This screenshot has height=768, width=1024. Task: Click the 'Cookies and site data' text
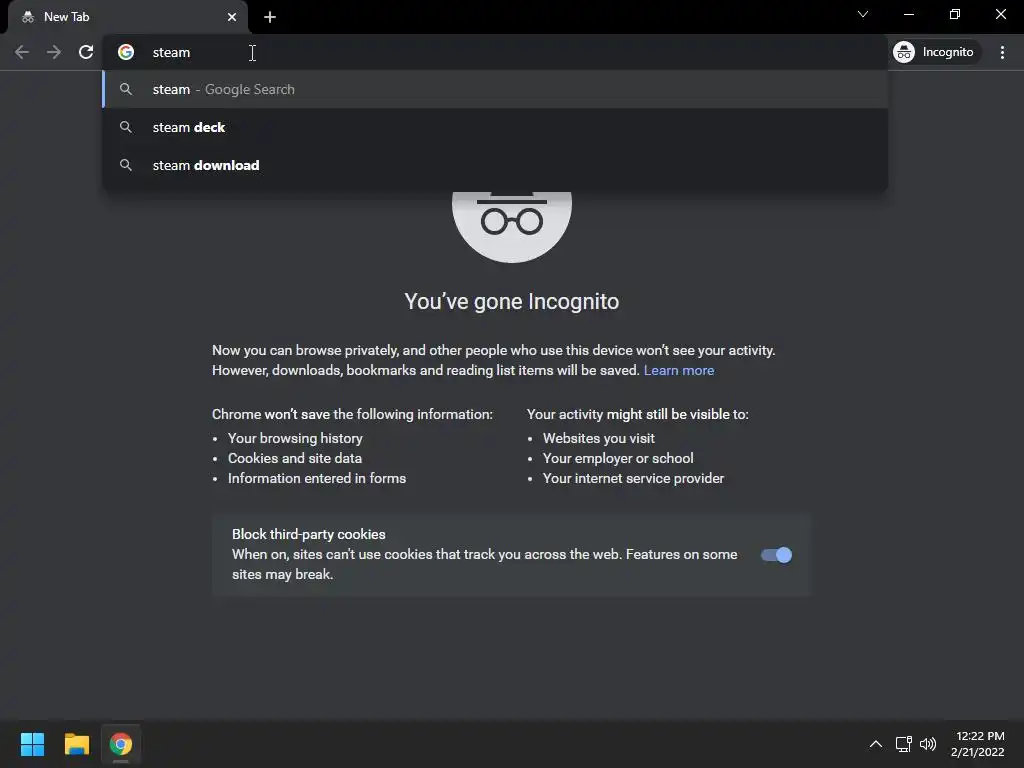pos(295,458)
